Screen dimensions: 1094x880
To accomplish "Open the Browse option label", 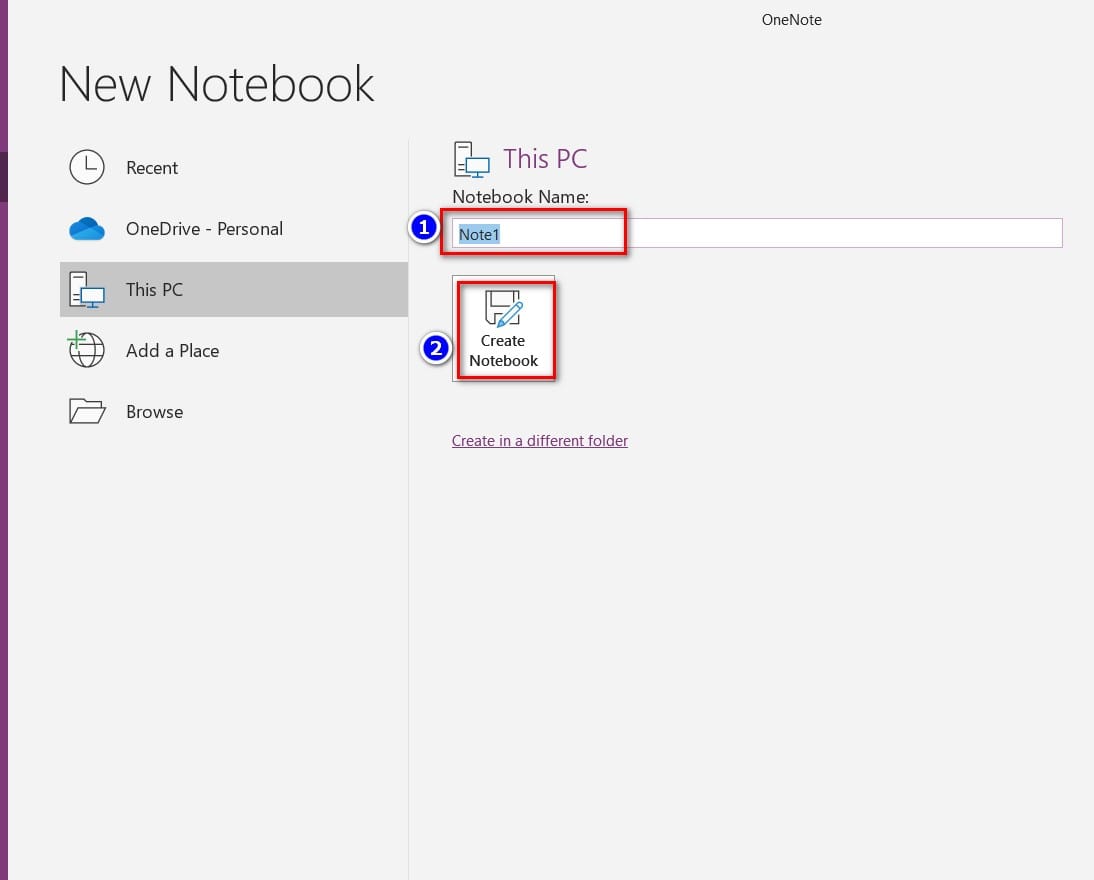I will [x=154, y=412].
